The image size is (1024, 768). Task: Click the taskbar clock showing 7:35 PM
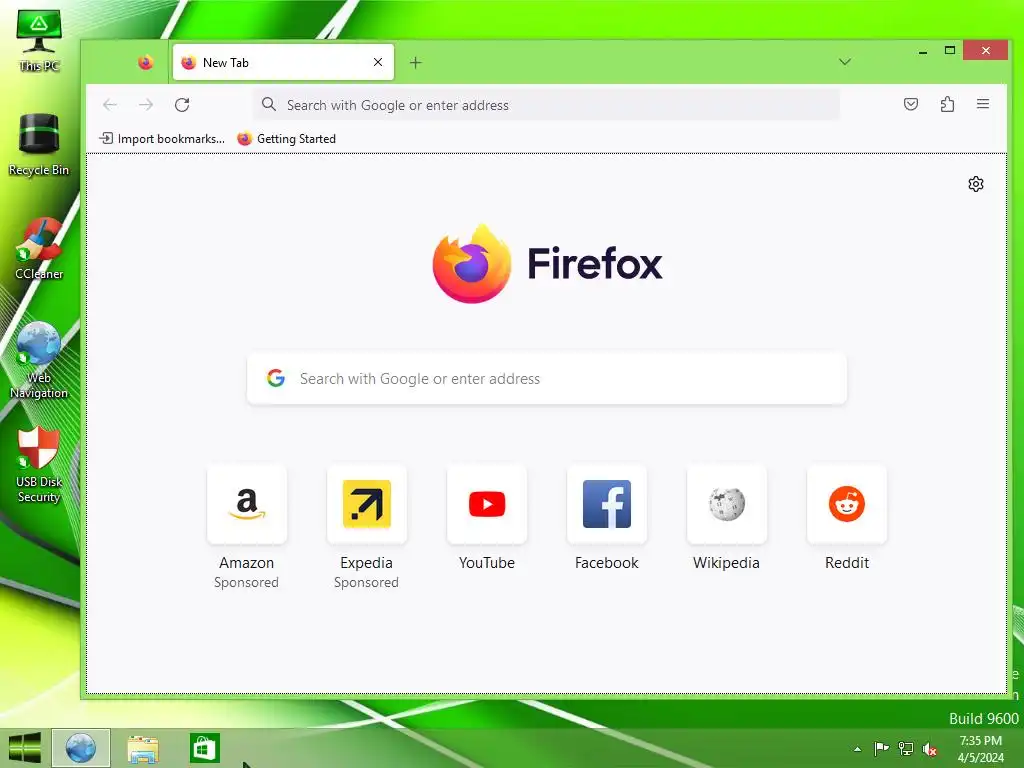pyautogui.click(x=980, y=749)
